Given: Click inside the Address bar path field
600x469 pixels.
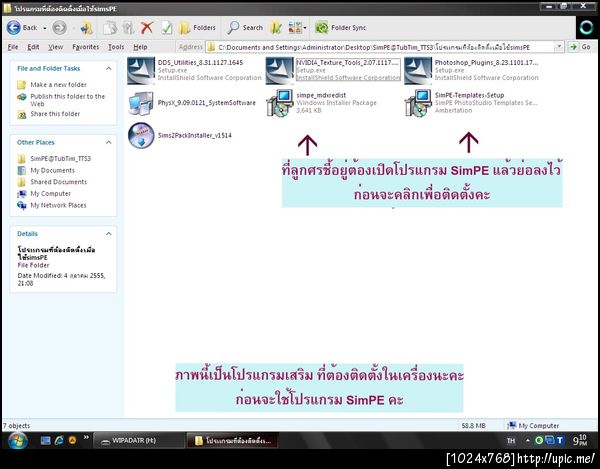Looking at the screenshot, I should pyautogui.click(x=380, y=47).
